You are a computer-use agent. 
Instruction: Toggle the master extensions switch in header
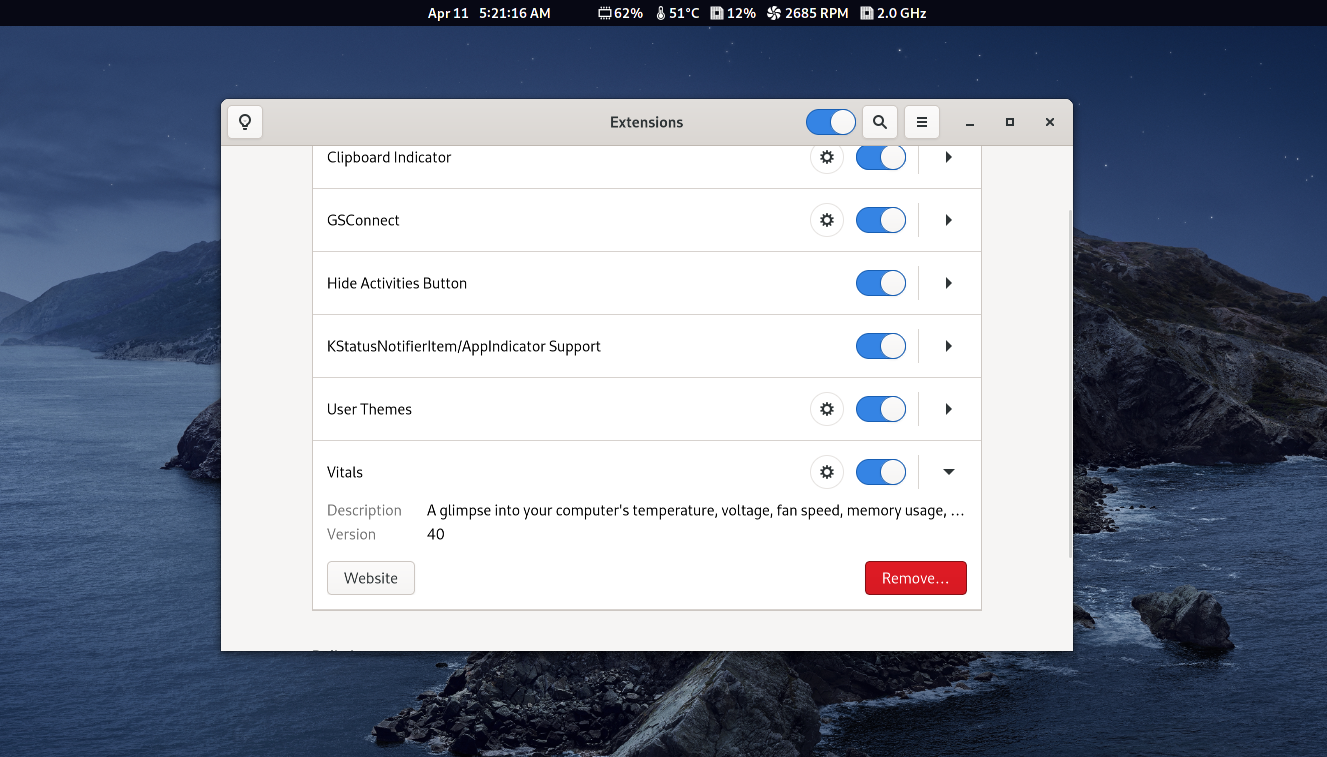(830, 121)
